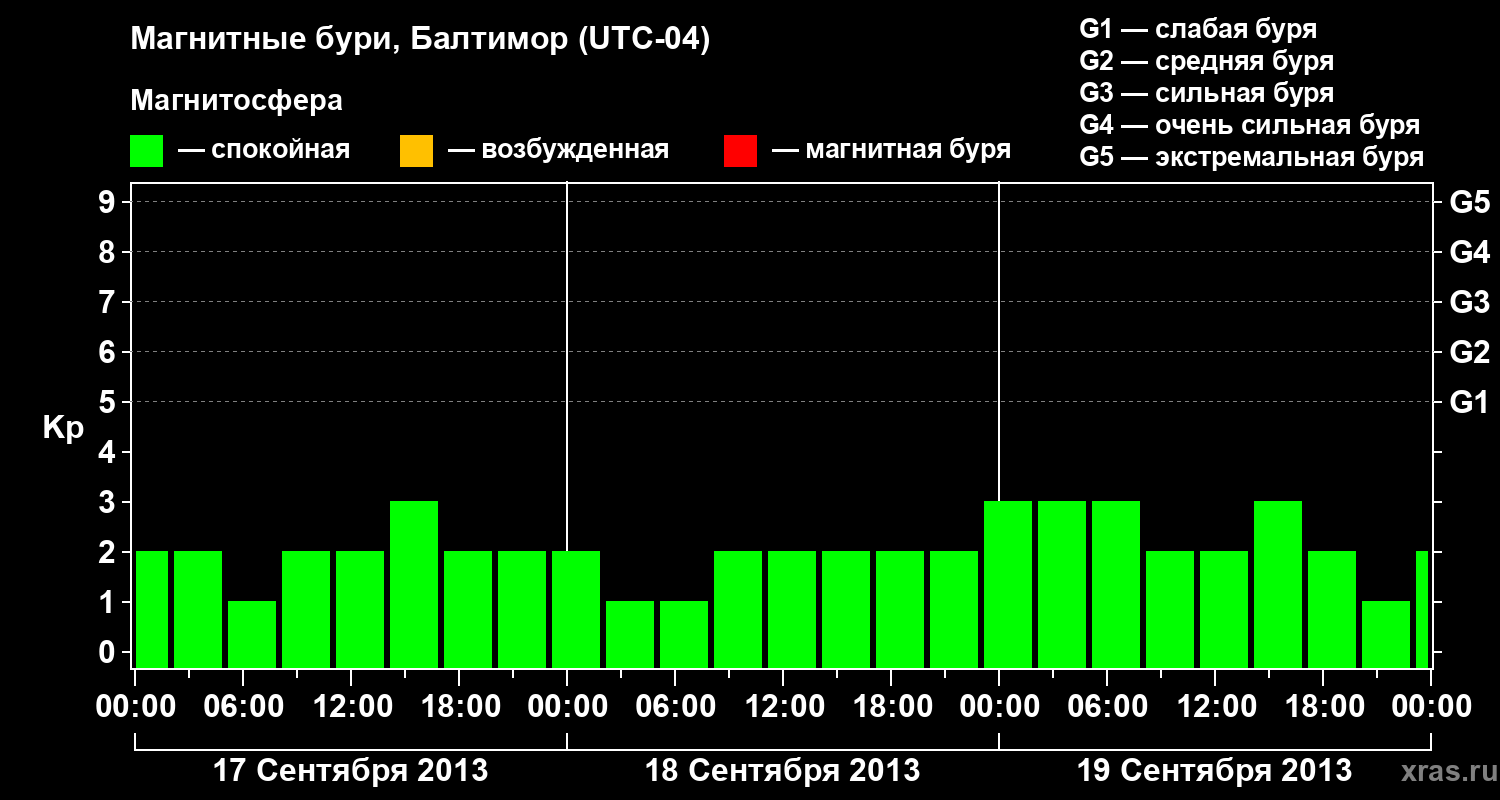Click the '17 Сентября 2013' date label

point(351,771)
